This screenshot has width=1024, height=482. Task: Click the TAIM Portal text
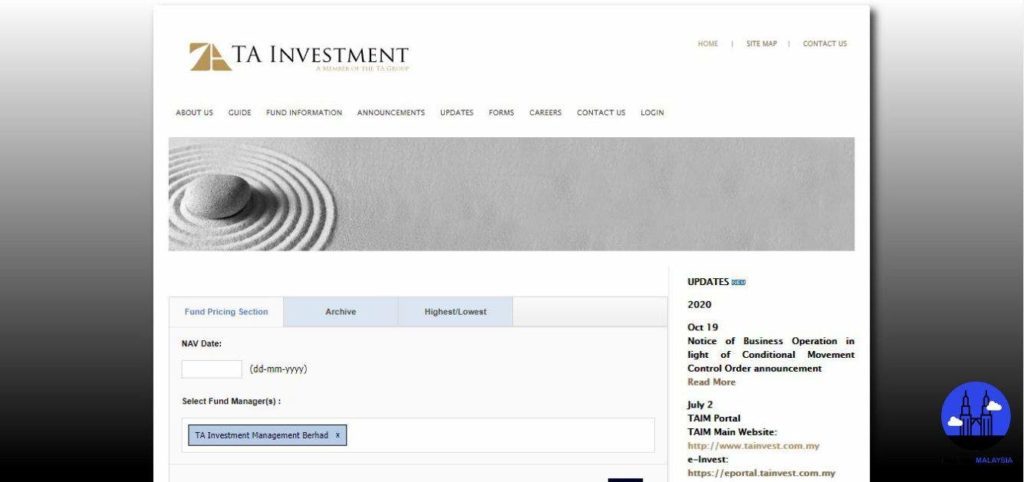[714, 418]
